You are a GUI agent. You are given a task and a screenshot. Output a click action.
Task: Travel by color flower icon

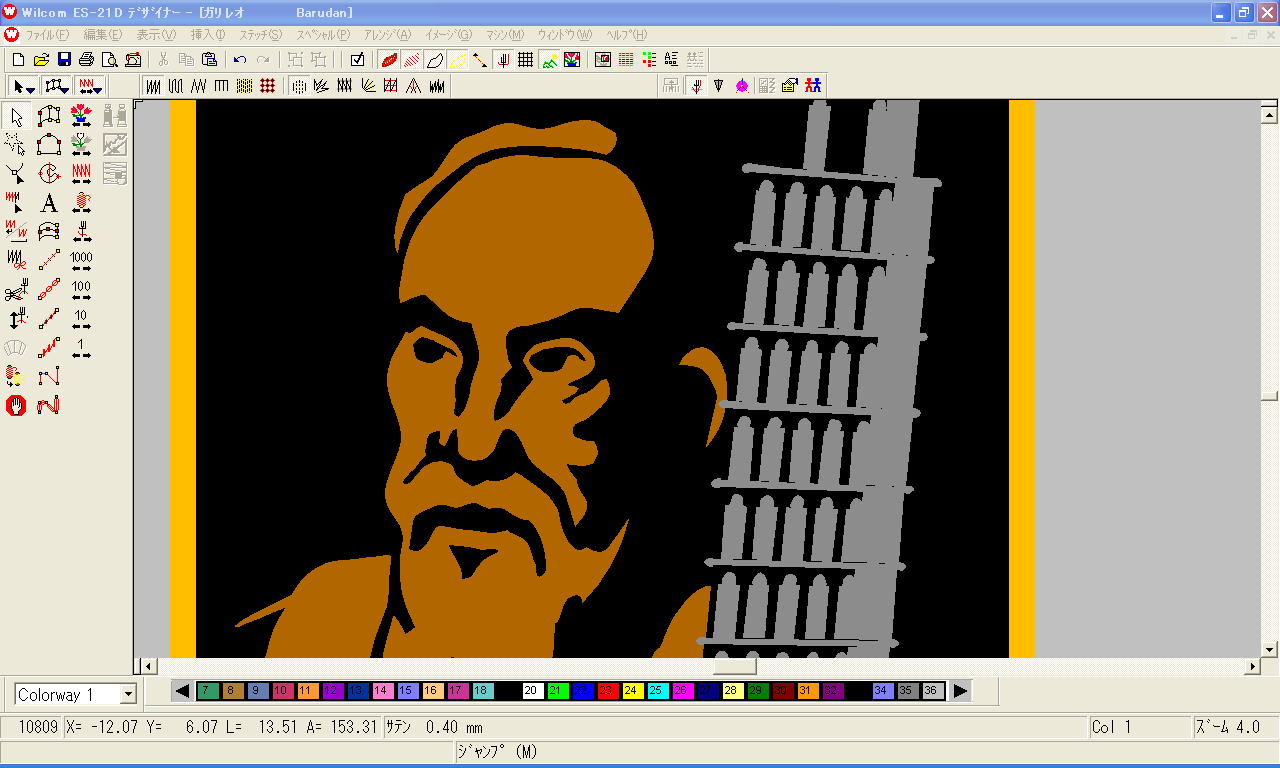[x=82, y=116]
